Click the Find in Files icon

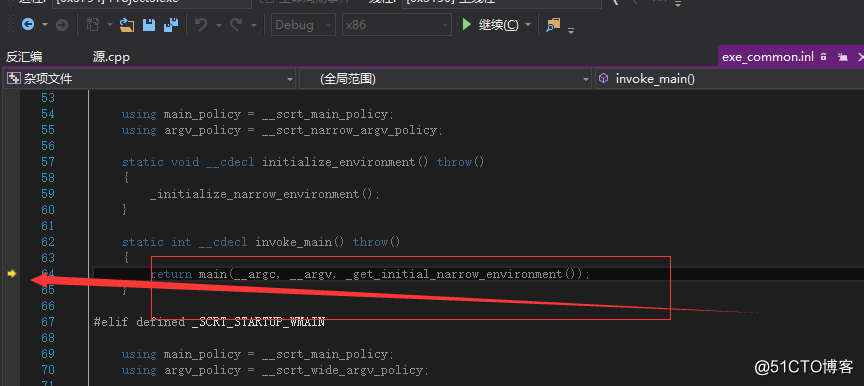click(553, 25)
